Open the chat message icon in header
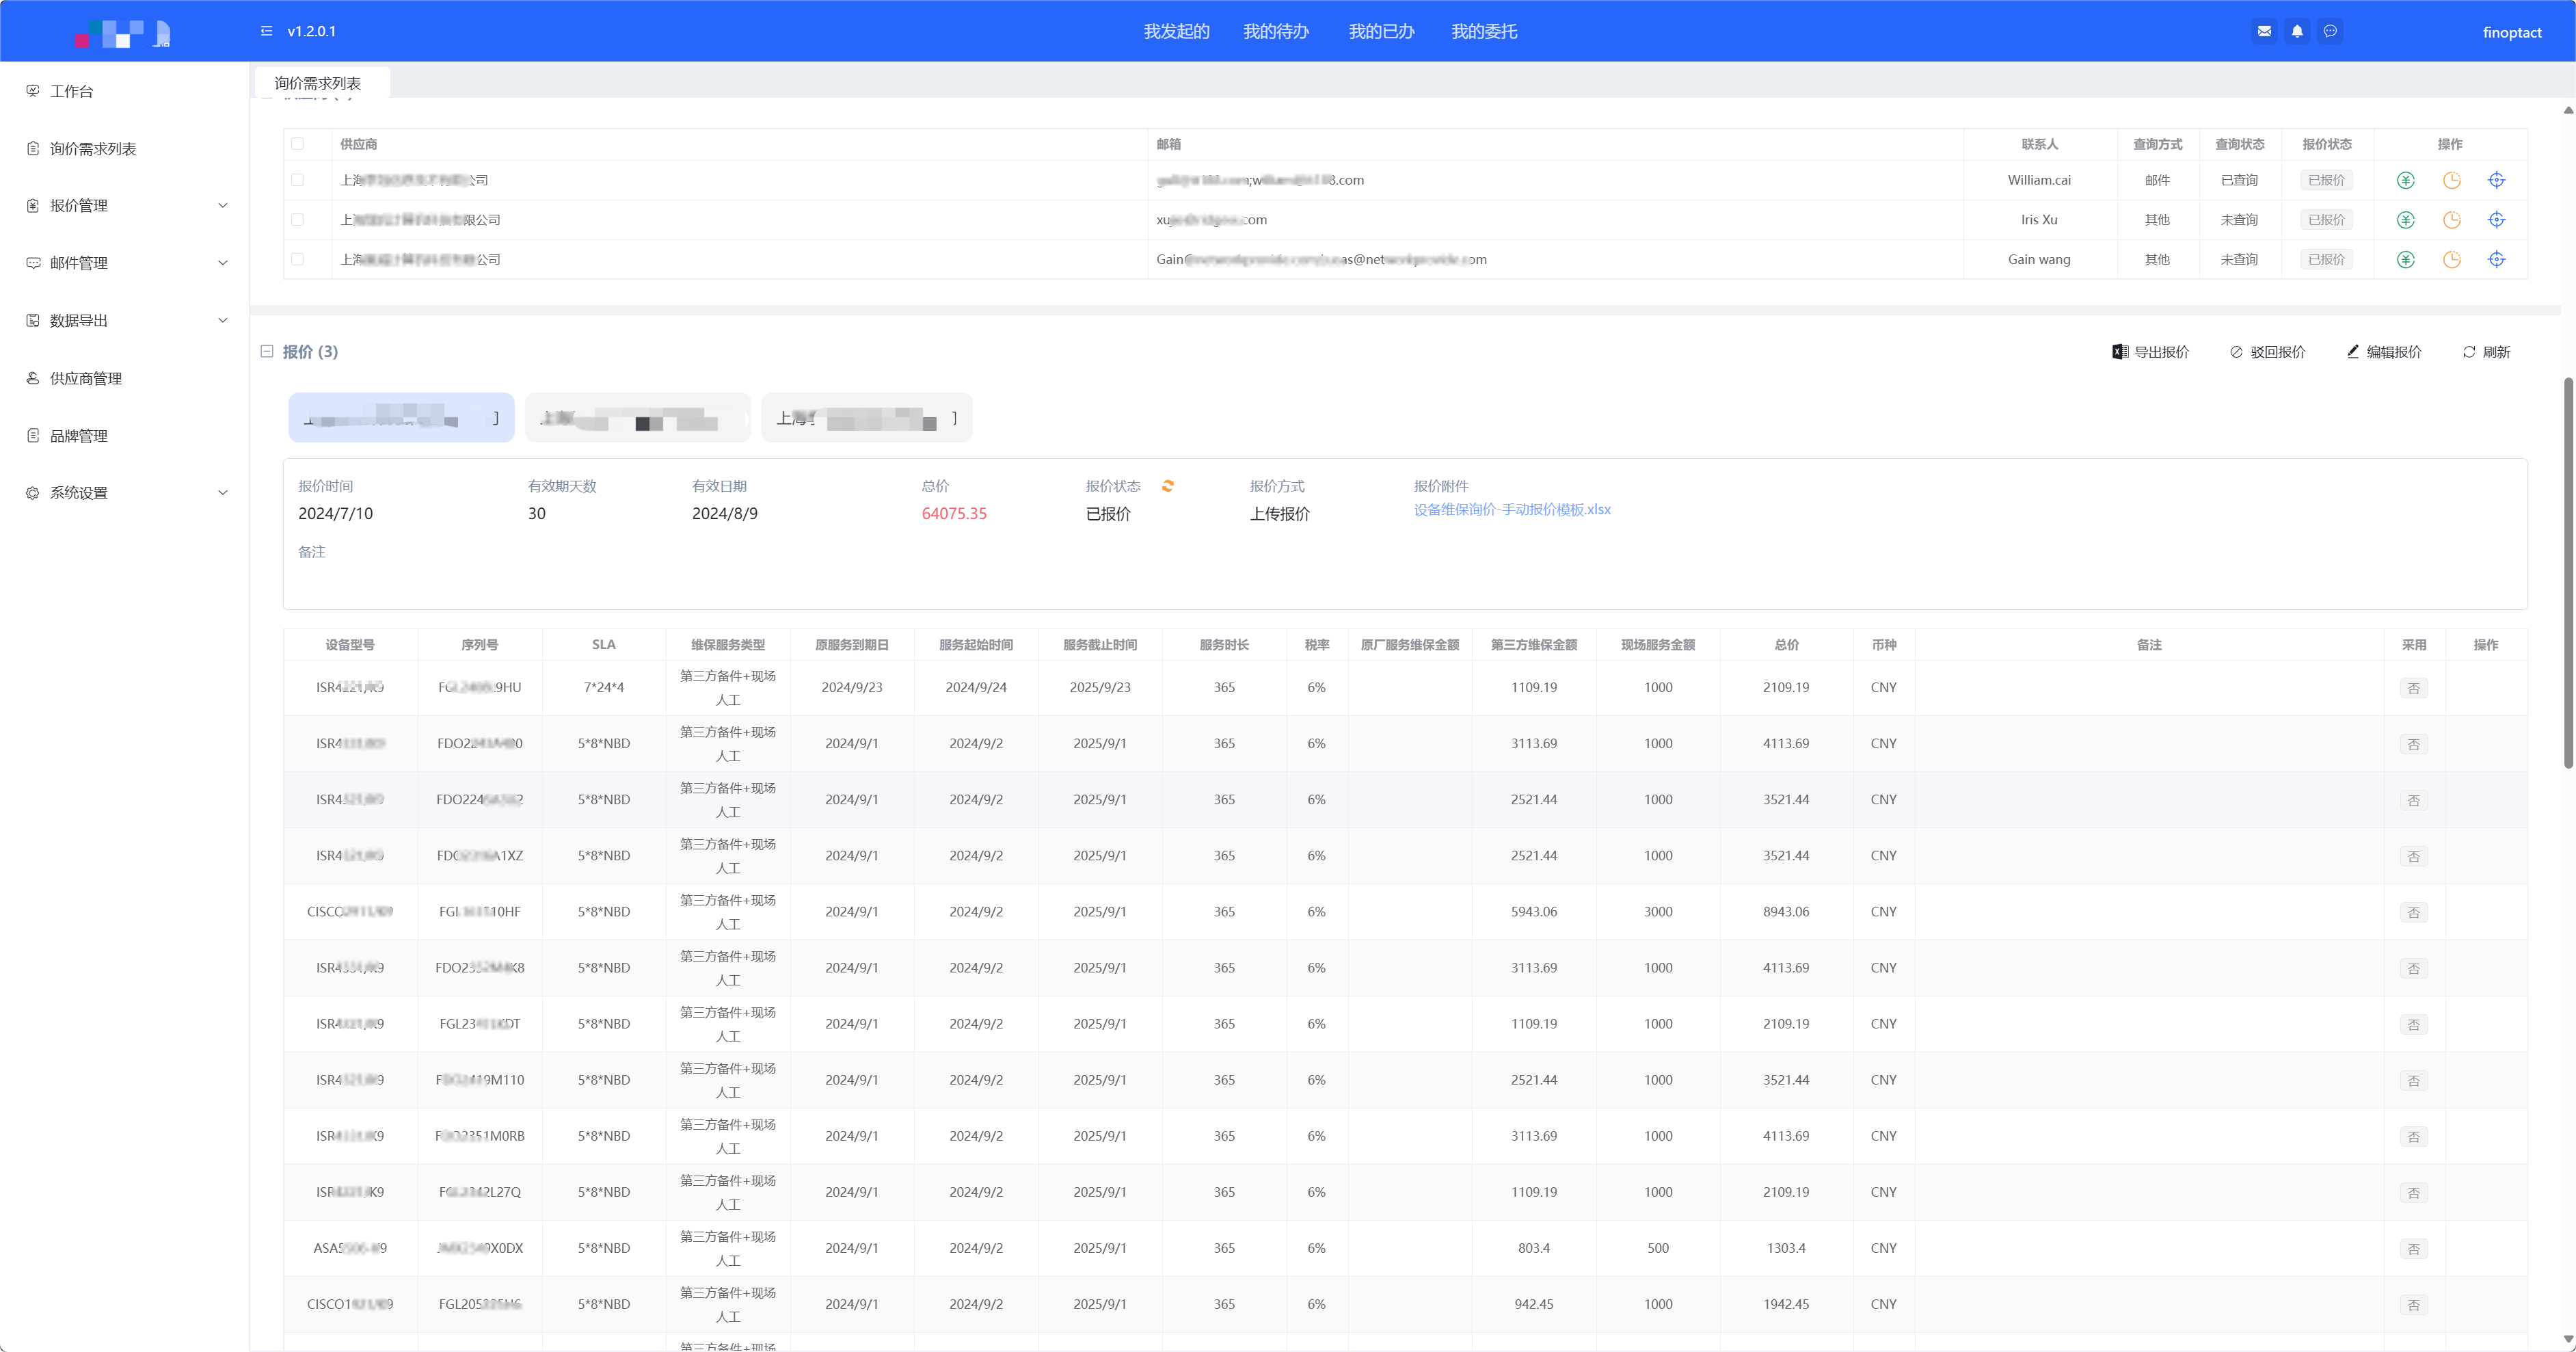This screenshot has width=2576, height=1352. 2330,31
